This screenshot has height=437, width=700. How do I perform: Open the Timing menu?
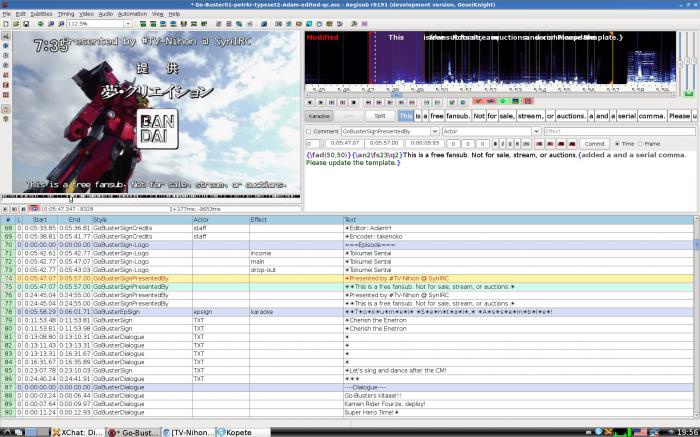pyautogui.click(x=66, y=14)
